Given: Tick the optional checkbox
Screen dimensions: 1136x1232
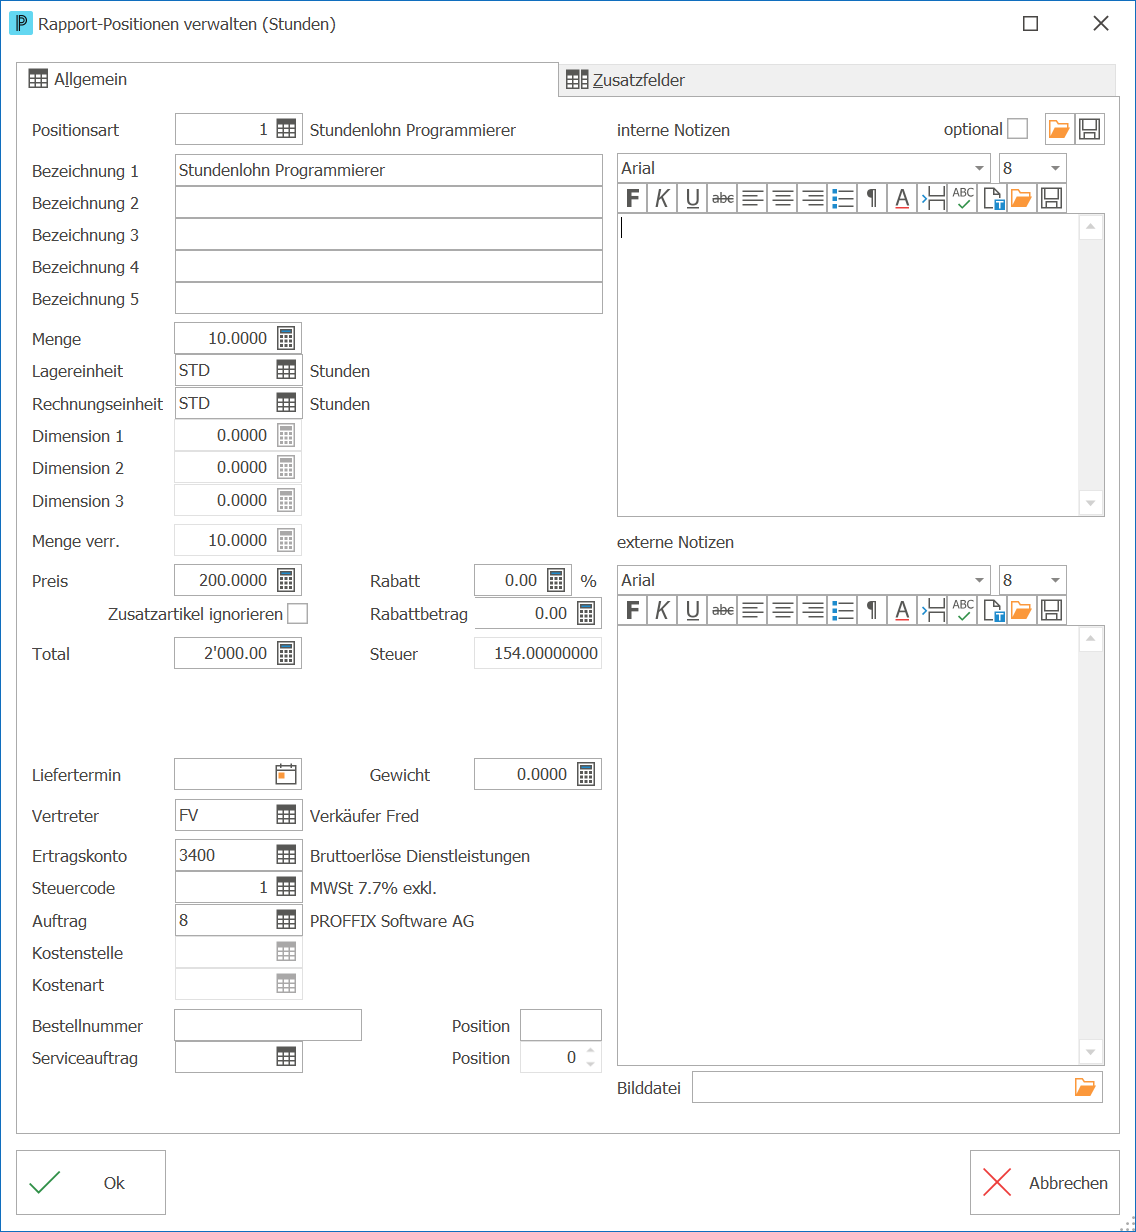Looking at the screenshot, I should tap(1017, 129).
